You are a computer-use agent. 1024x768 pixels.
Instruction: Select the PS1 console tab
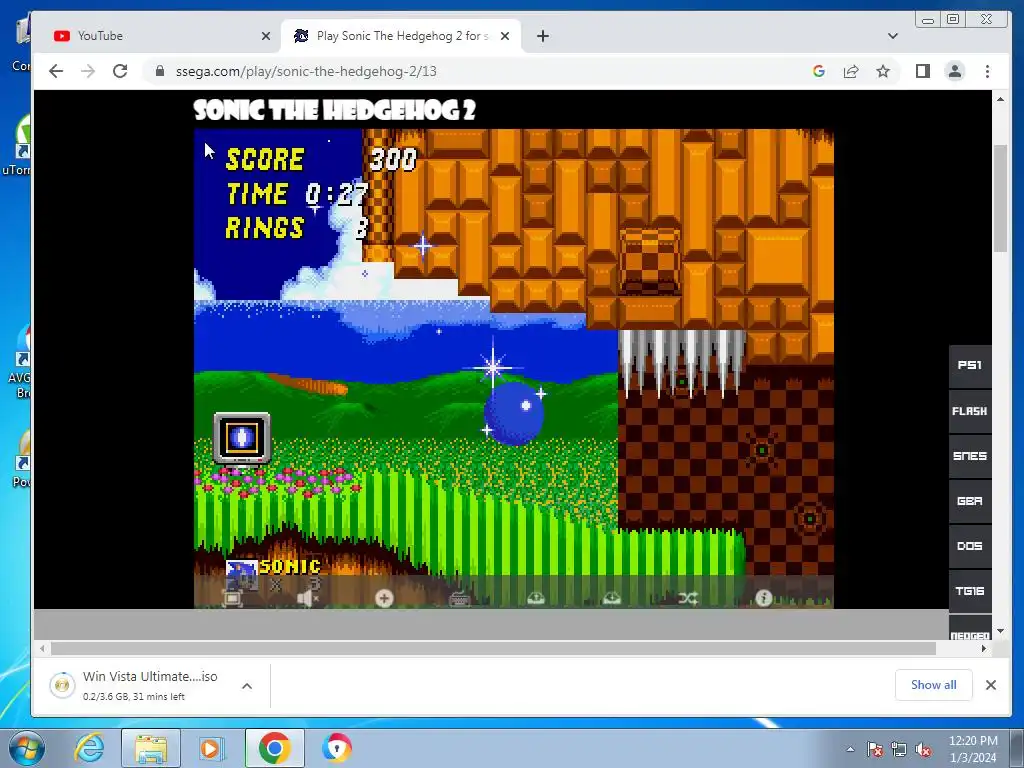970,366
